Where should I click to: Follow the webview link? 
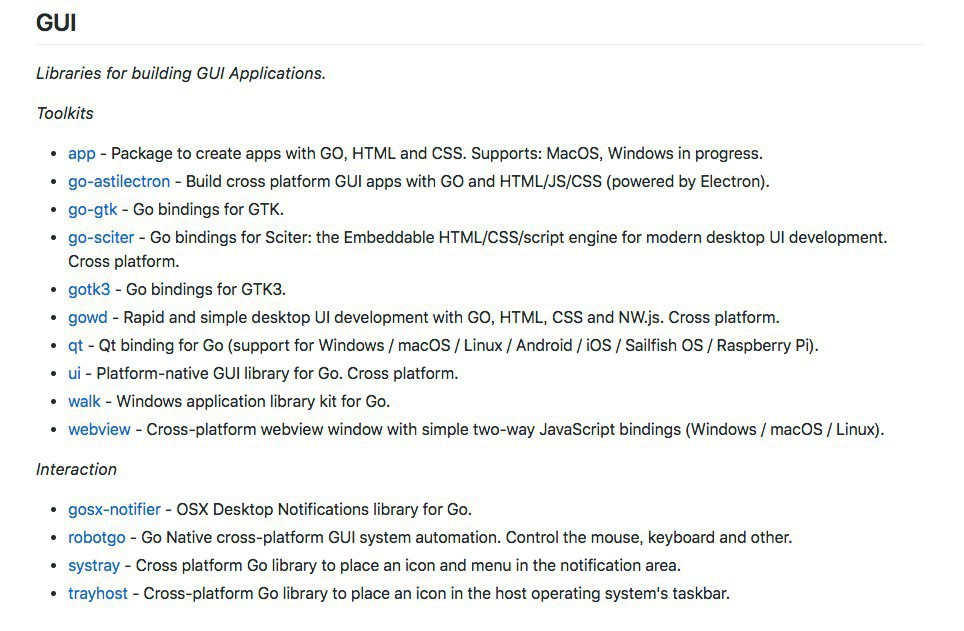(x=99, y=429)
